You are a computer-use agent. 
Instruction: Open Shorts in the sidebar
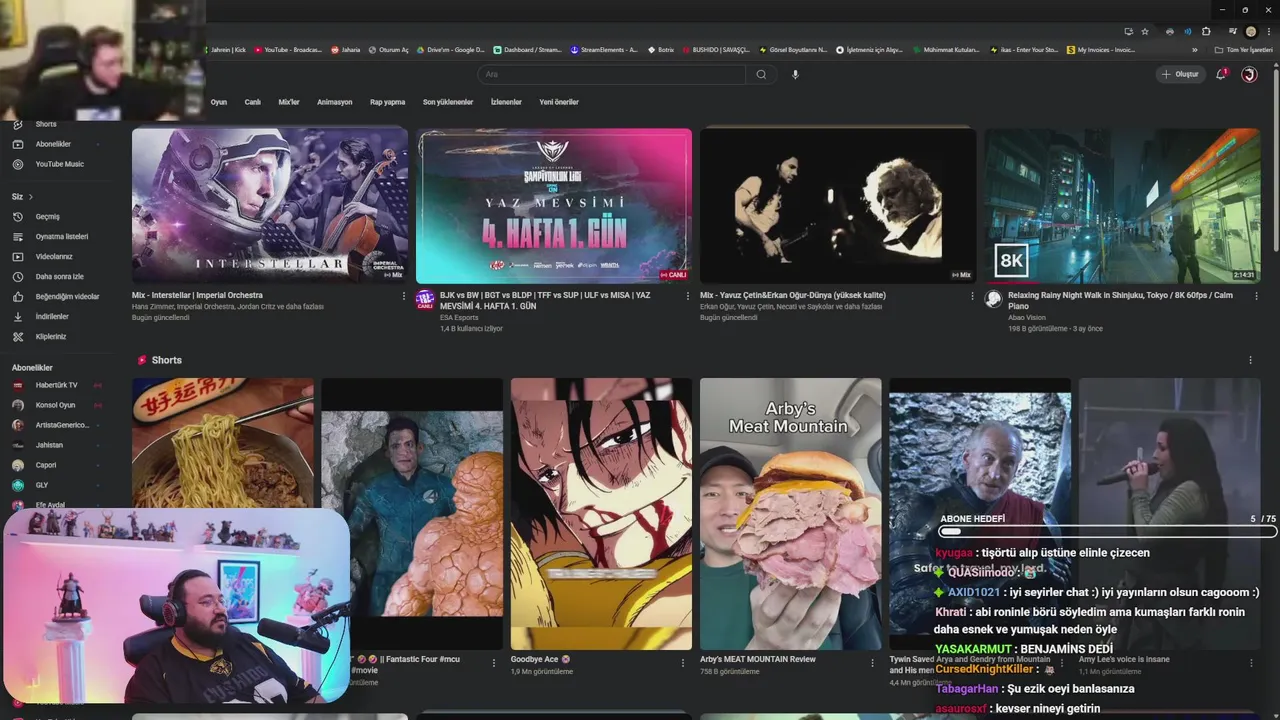(x=45, y=124)
